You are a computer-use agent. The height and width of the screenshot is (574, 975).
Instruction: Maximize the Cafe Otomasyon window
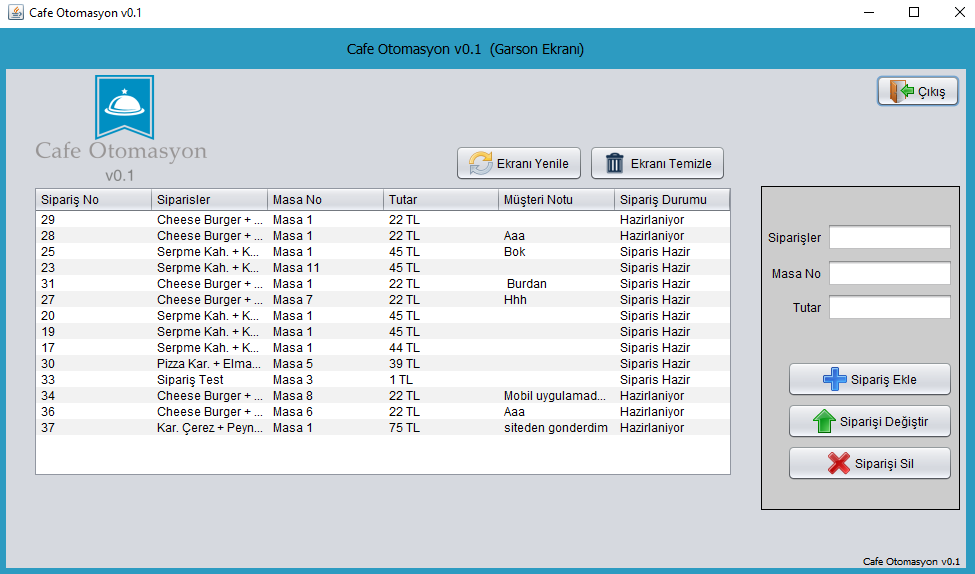[x=913, y=13]
